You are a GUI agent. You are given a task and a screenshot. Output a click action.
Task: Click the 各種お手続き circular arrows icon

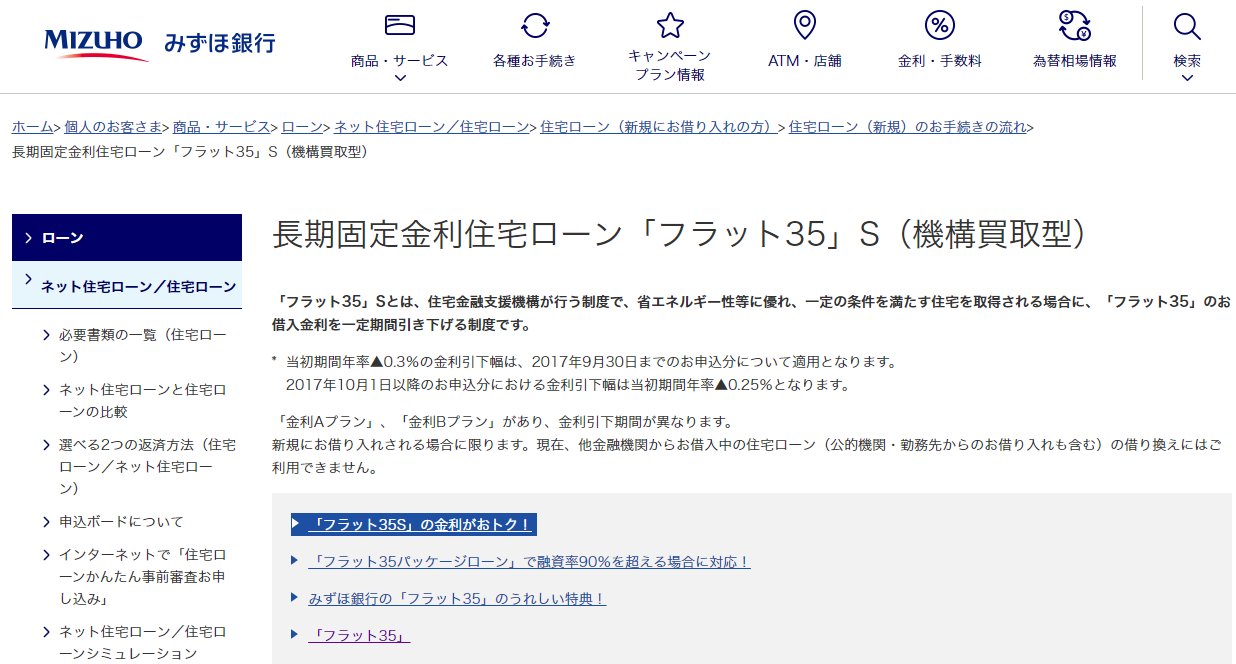click(535, 25)
